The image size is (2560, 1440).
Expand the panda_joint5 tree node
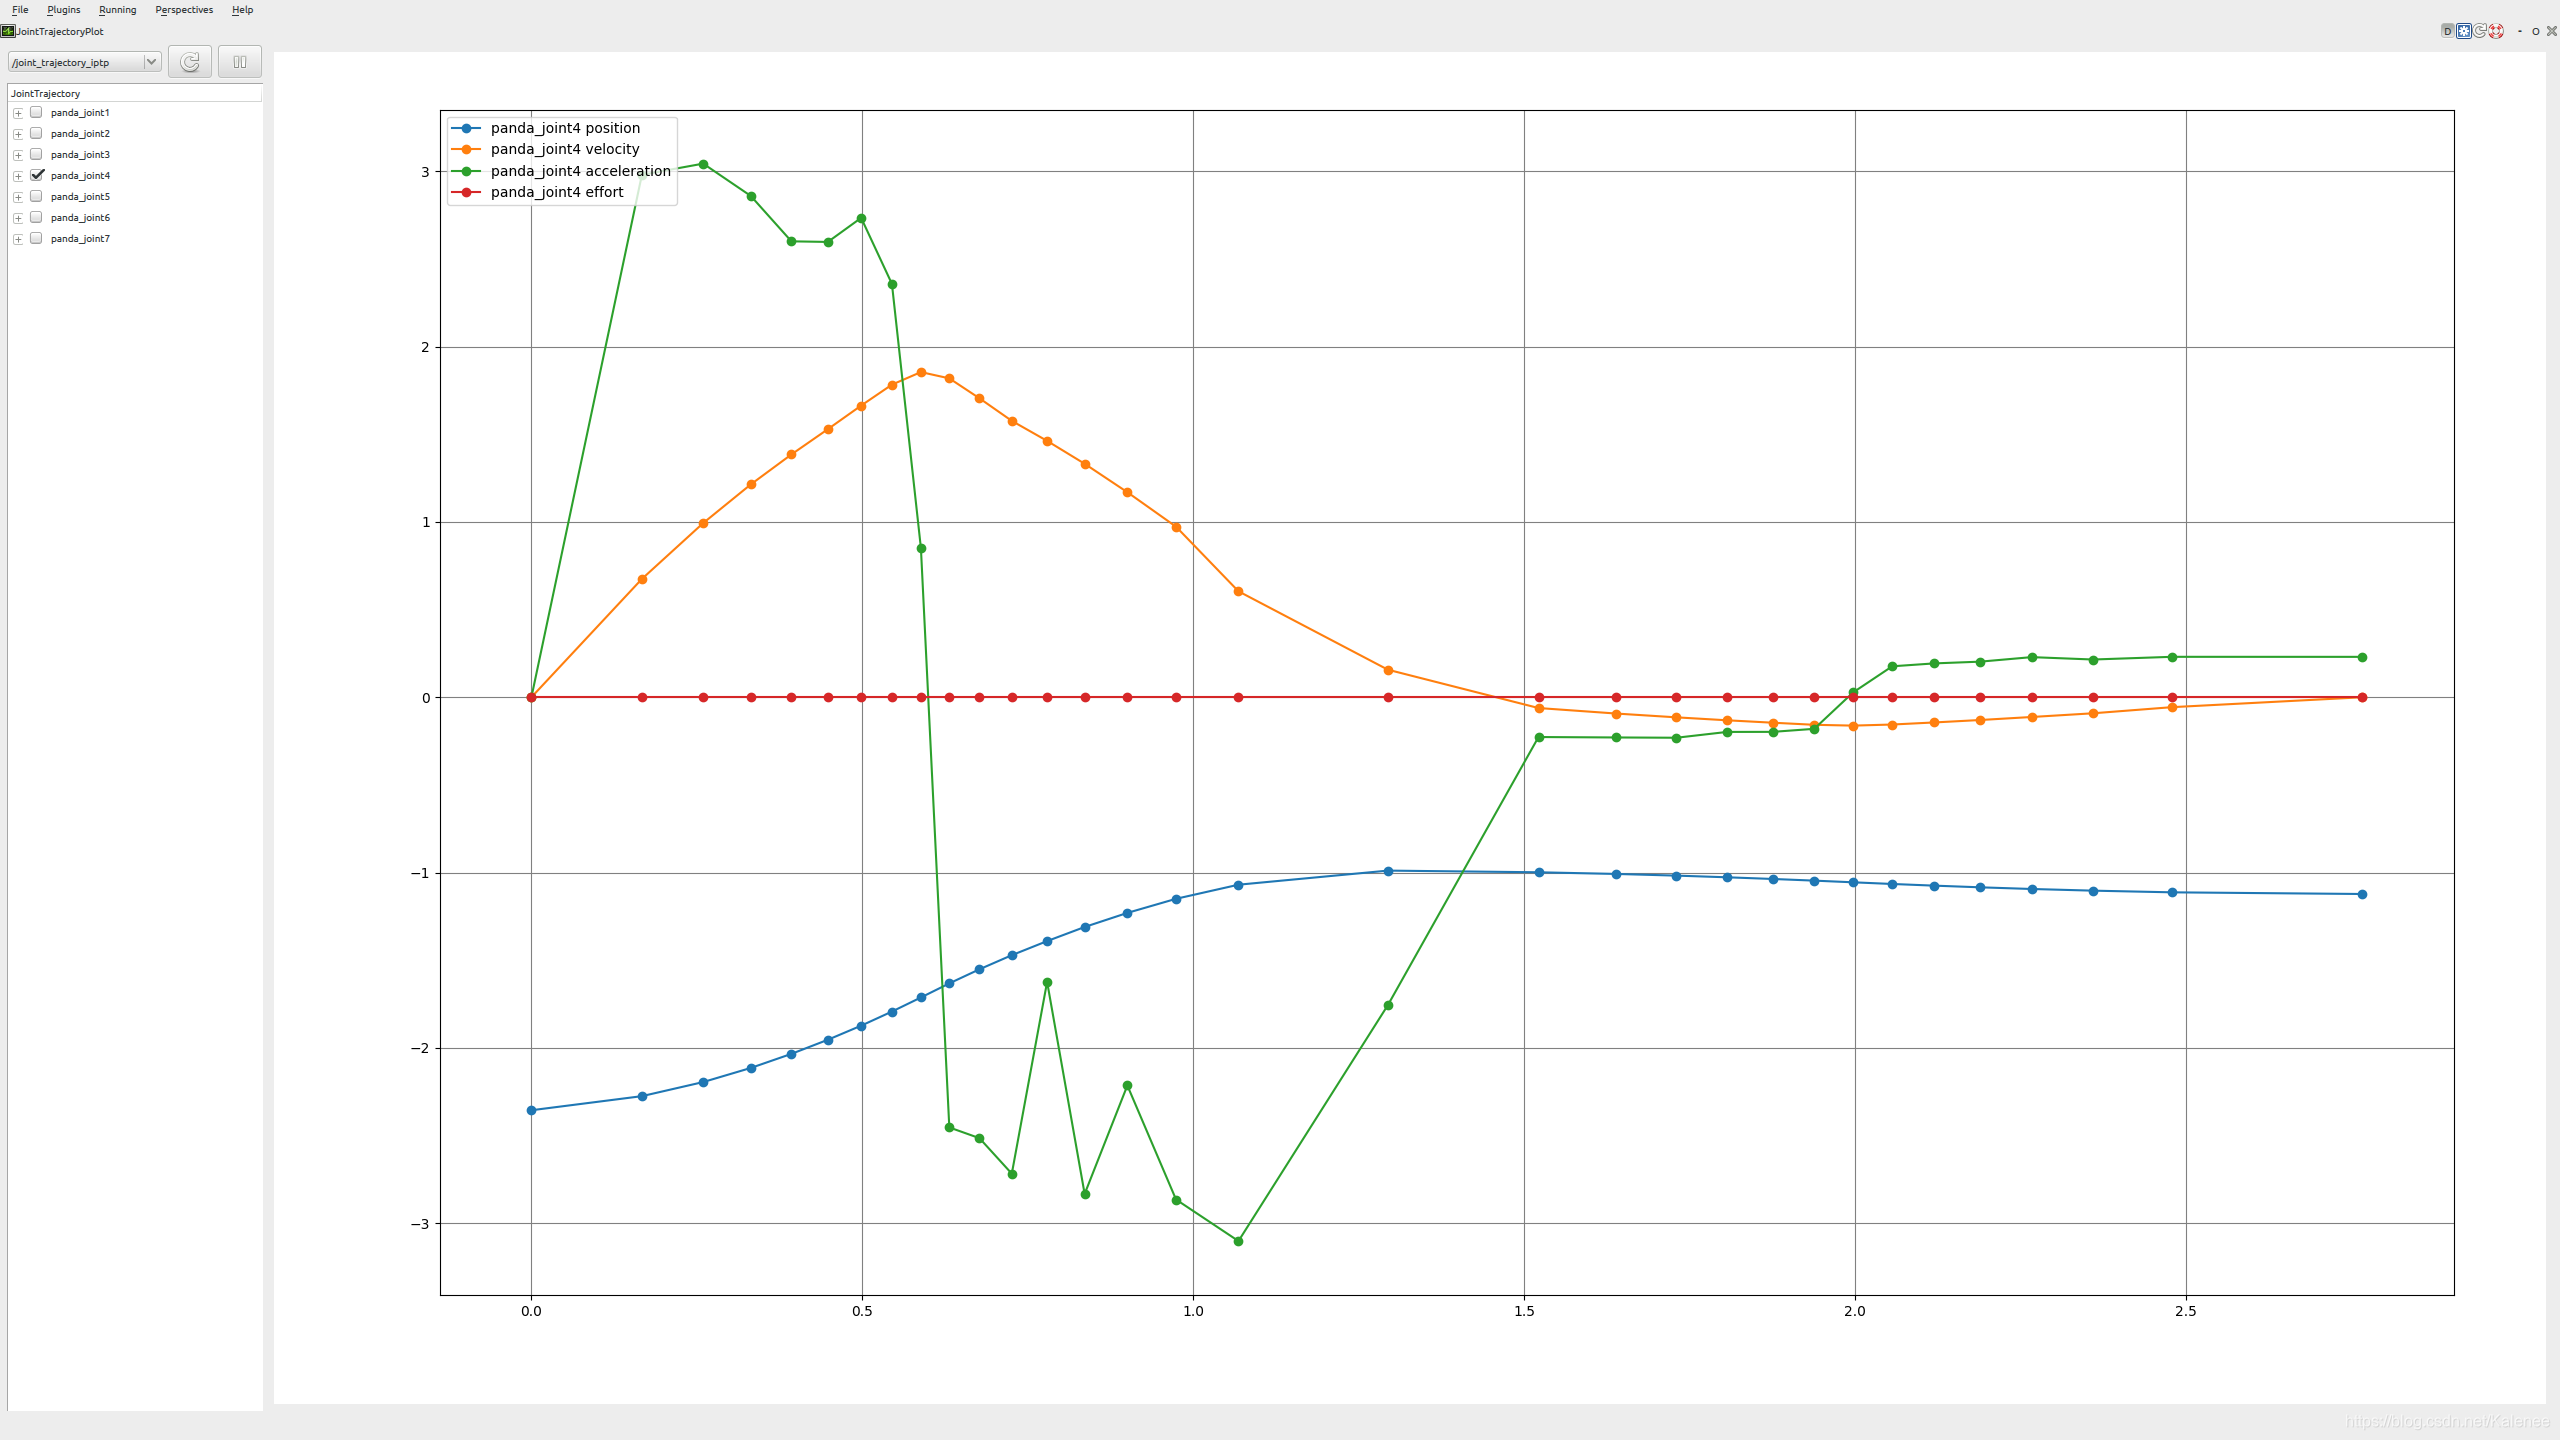click(x=18, y=197)
